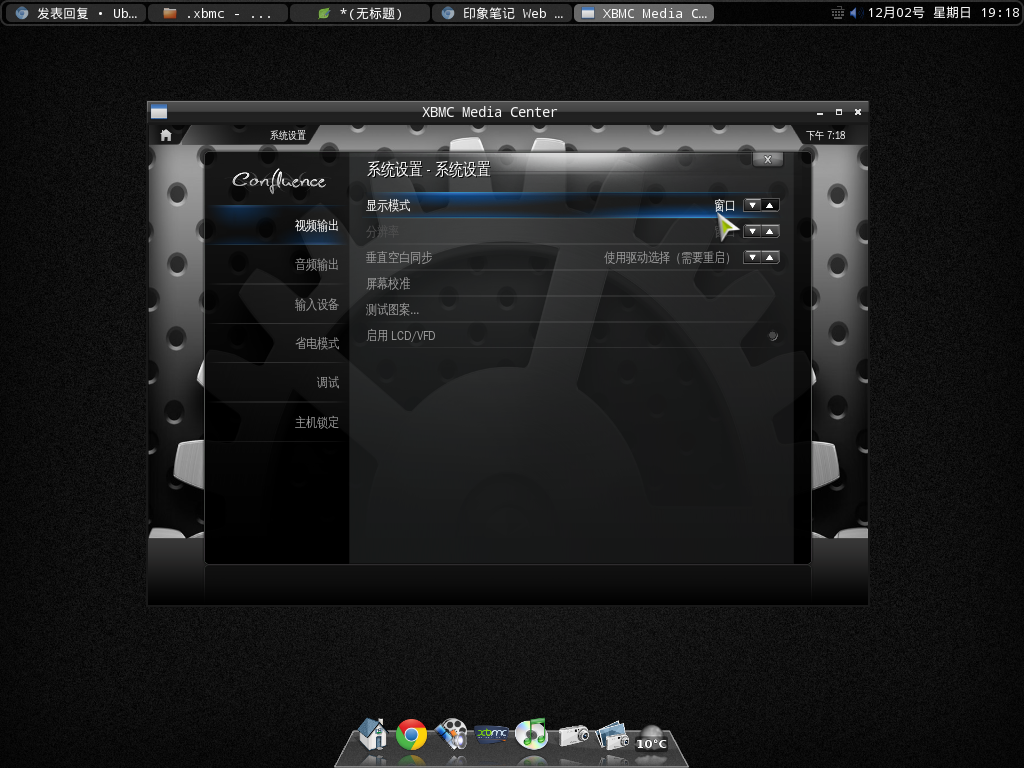Open the calendar from panel date and time
Image resolution: width=1024 pixels, height=768 pixels.
[943, 13]
